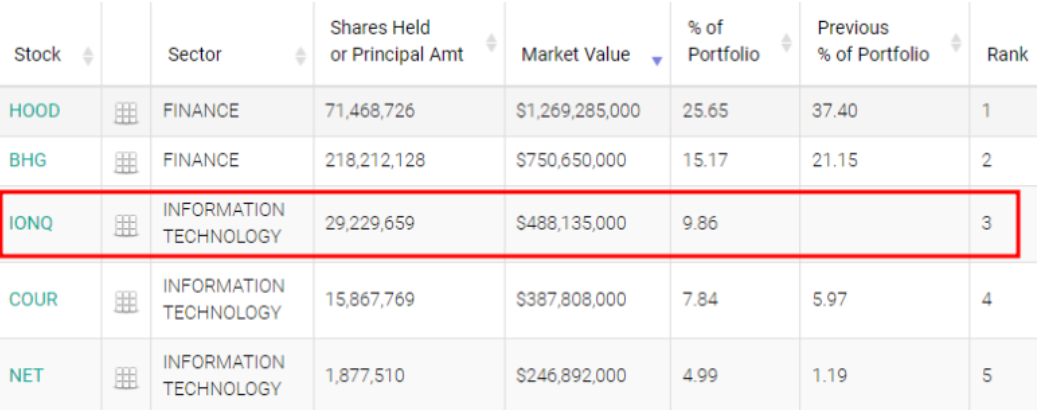Click the Market Value column header
The width and height of the screenshot is (1045, 410).
[576, 55]
